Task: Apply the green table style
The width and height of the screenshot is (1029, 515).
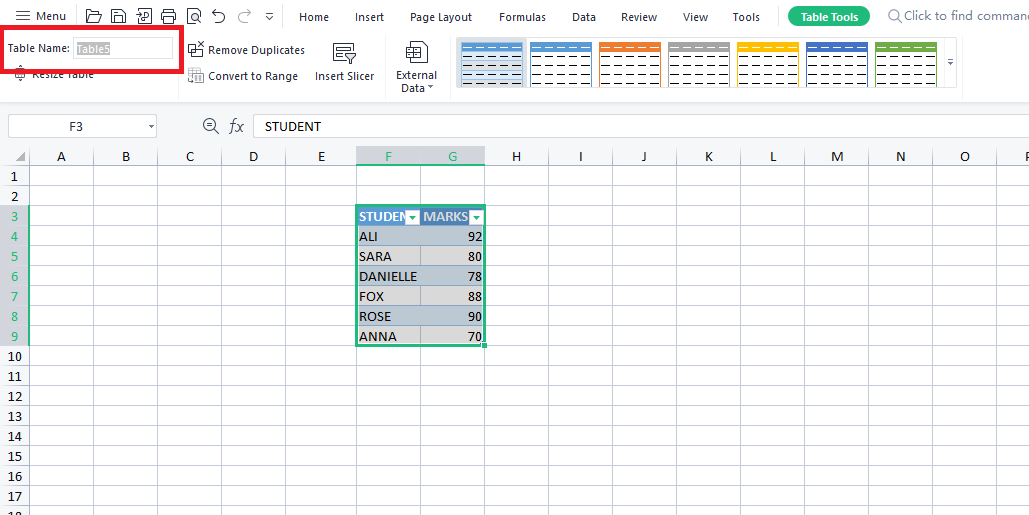Action: click(x=906, y=64)
